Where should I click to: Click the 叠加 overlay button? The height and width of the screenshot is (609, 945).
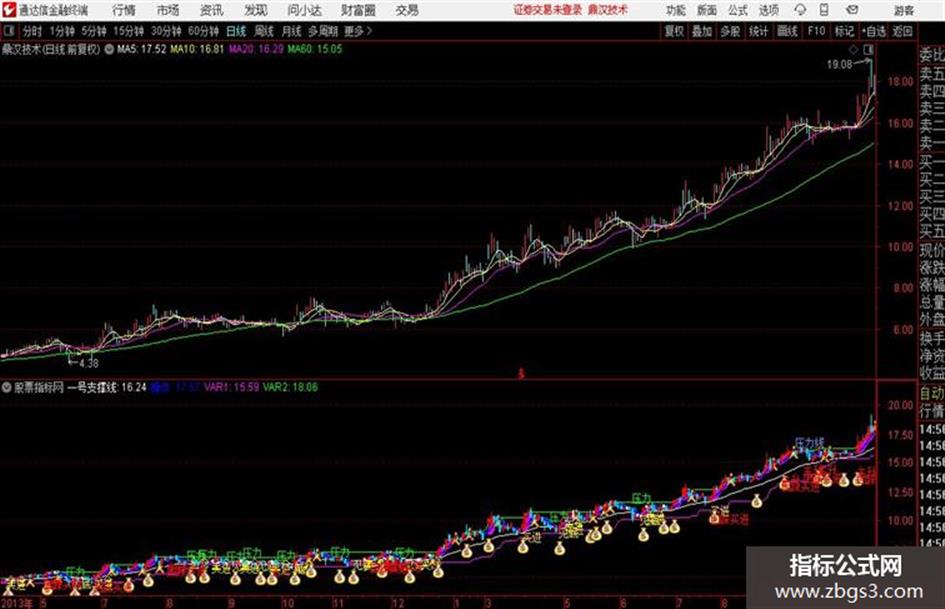click(702, 31)
